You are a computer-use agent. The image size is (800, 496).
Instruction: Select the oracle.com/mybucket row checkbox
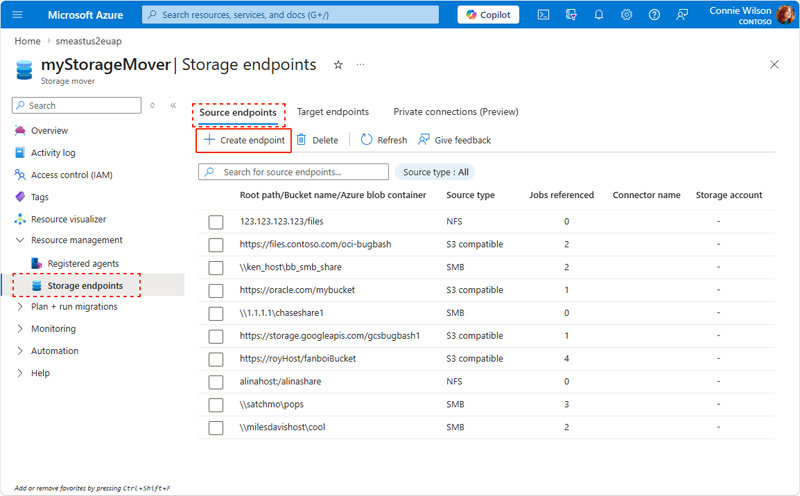point(216,290)
